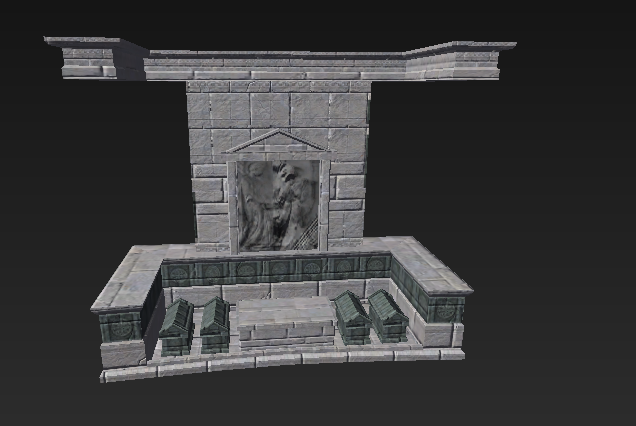
Task: Select the leftmost green sarcophagus
Action: (x=177, y=325)
